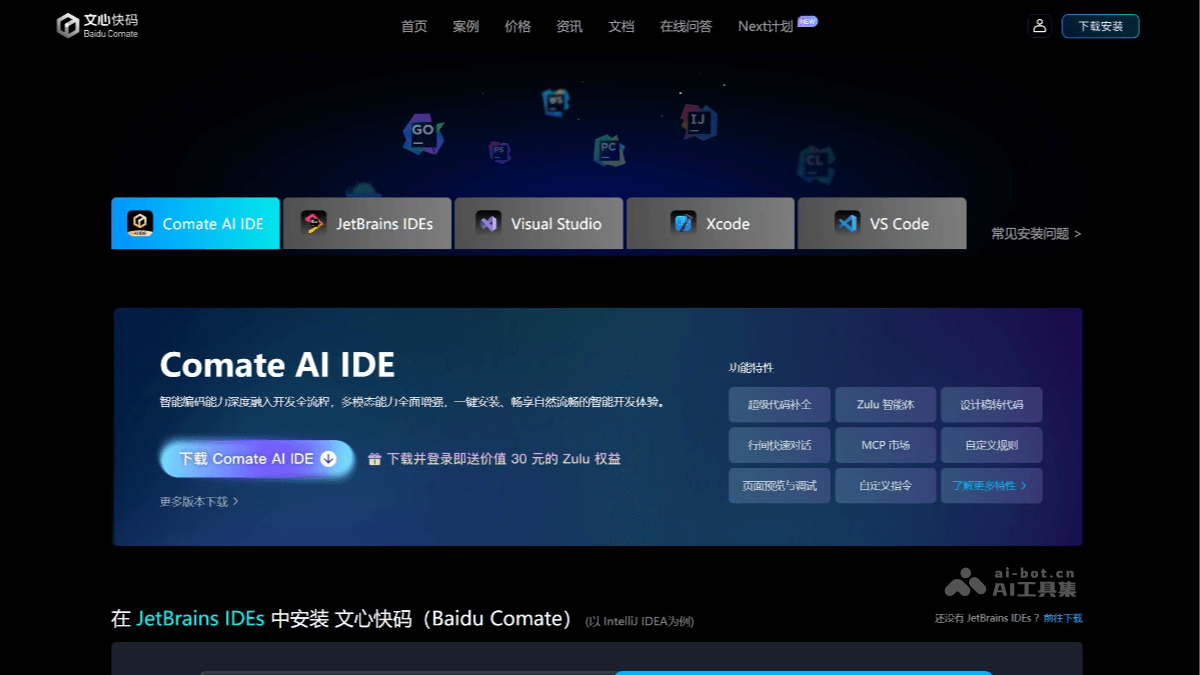Switch to the Visual Studio tab
Screen dimensions: 1200x675
tap(539, 223)
